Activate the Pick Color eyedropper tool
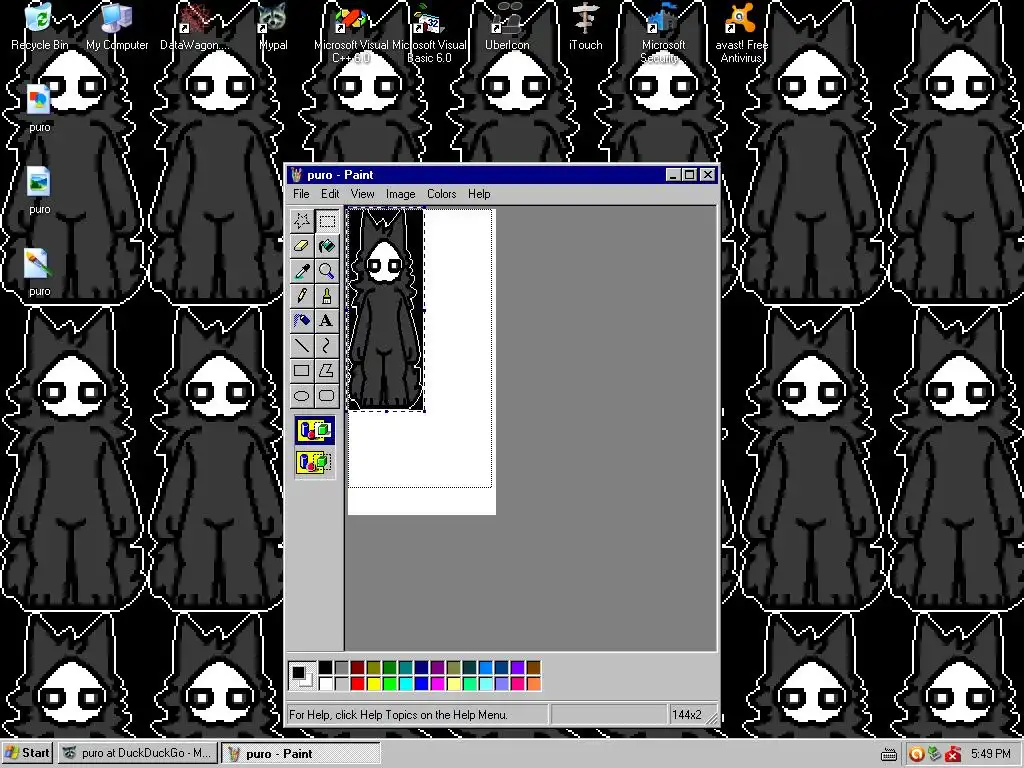The width and height of the screenshot is (1024, 768). coord(302,271)
